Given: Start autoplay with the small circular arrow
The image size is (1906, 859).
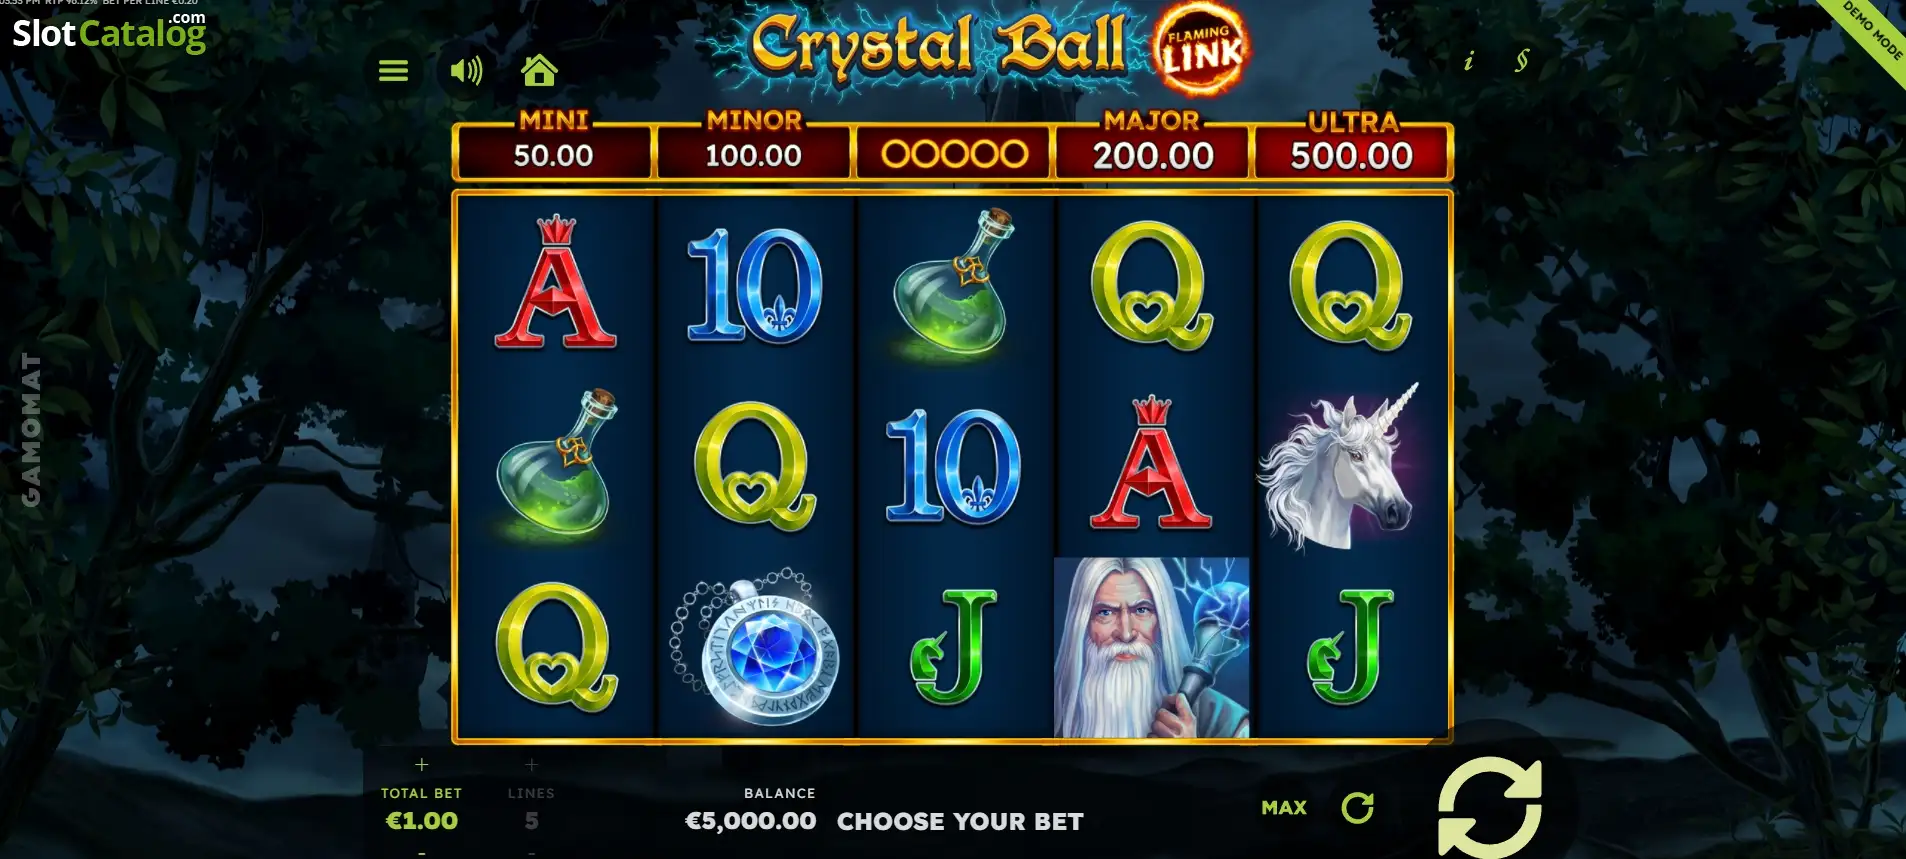Looking at the screenshot, I should pos(1357,807).
